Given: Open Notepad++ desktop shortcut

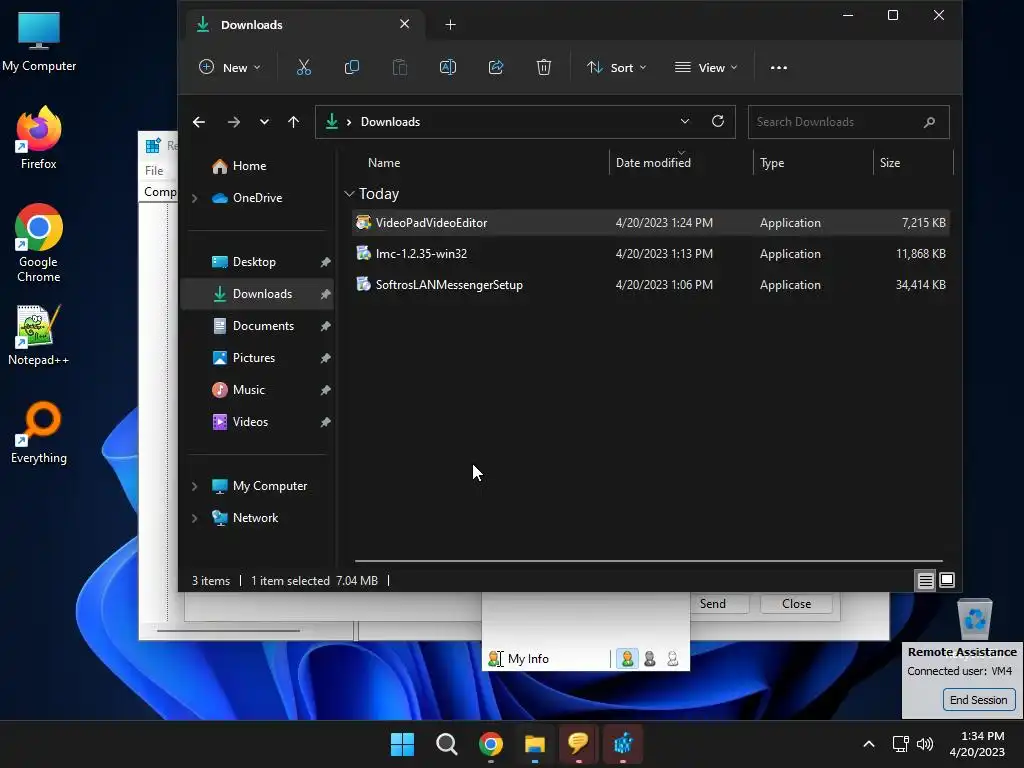Looking at the screenshot, I should [39, 335].
